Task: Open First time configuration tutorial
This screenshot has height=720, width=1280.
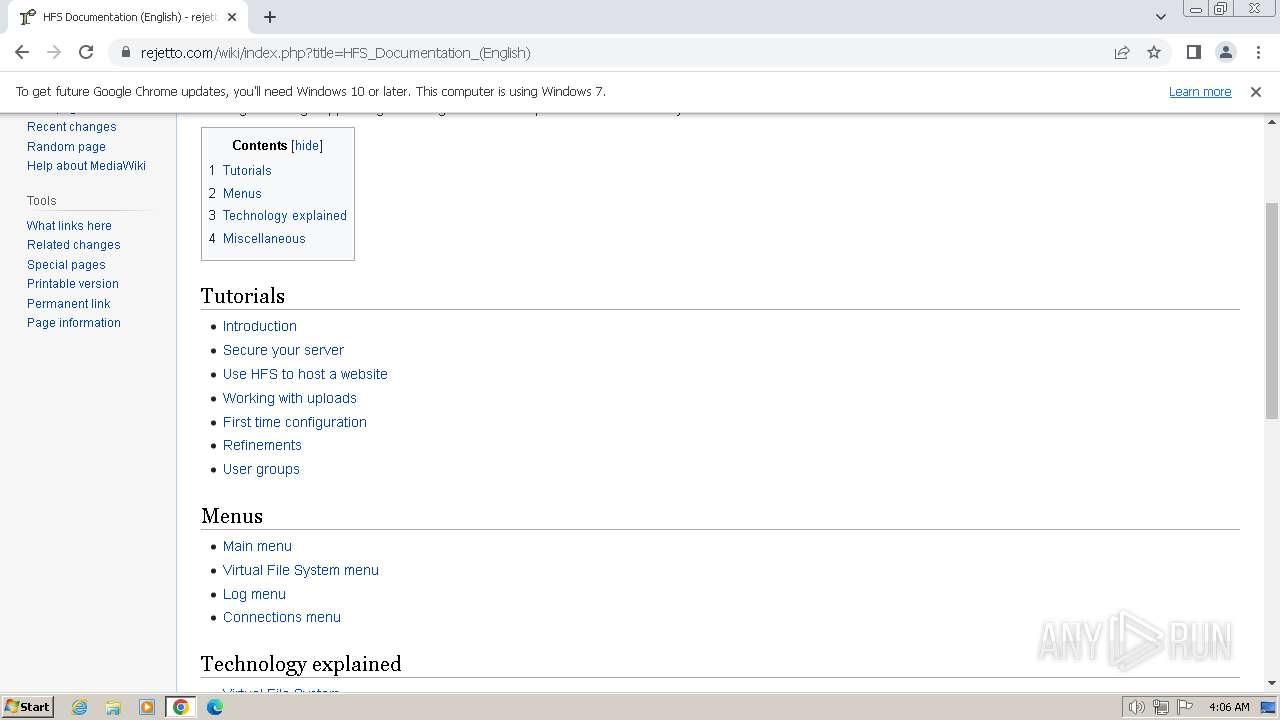Action: [x=294, y=422]
